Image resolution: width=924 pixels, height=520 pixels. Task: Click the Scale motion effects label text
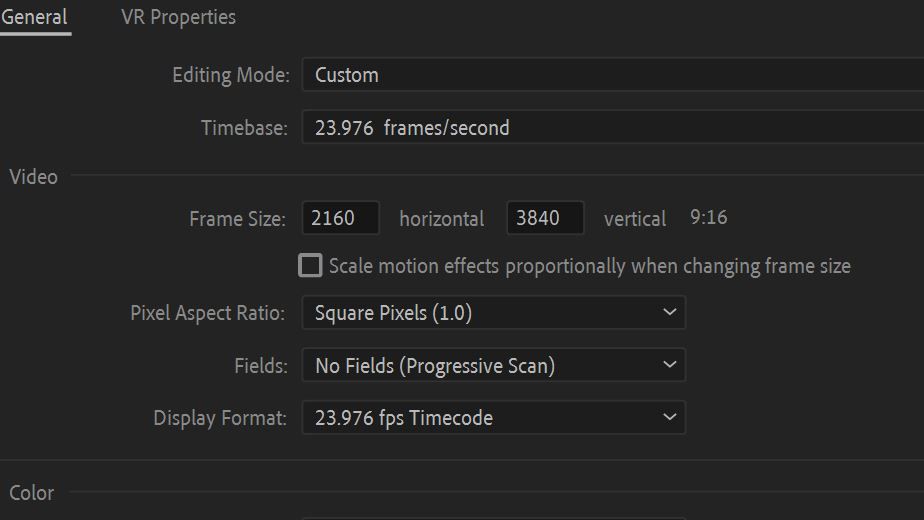click(x=589, y=266)
